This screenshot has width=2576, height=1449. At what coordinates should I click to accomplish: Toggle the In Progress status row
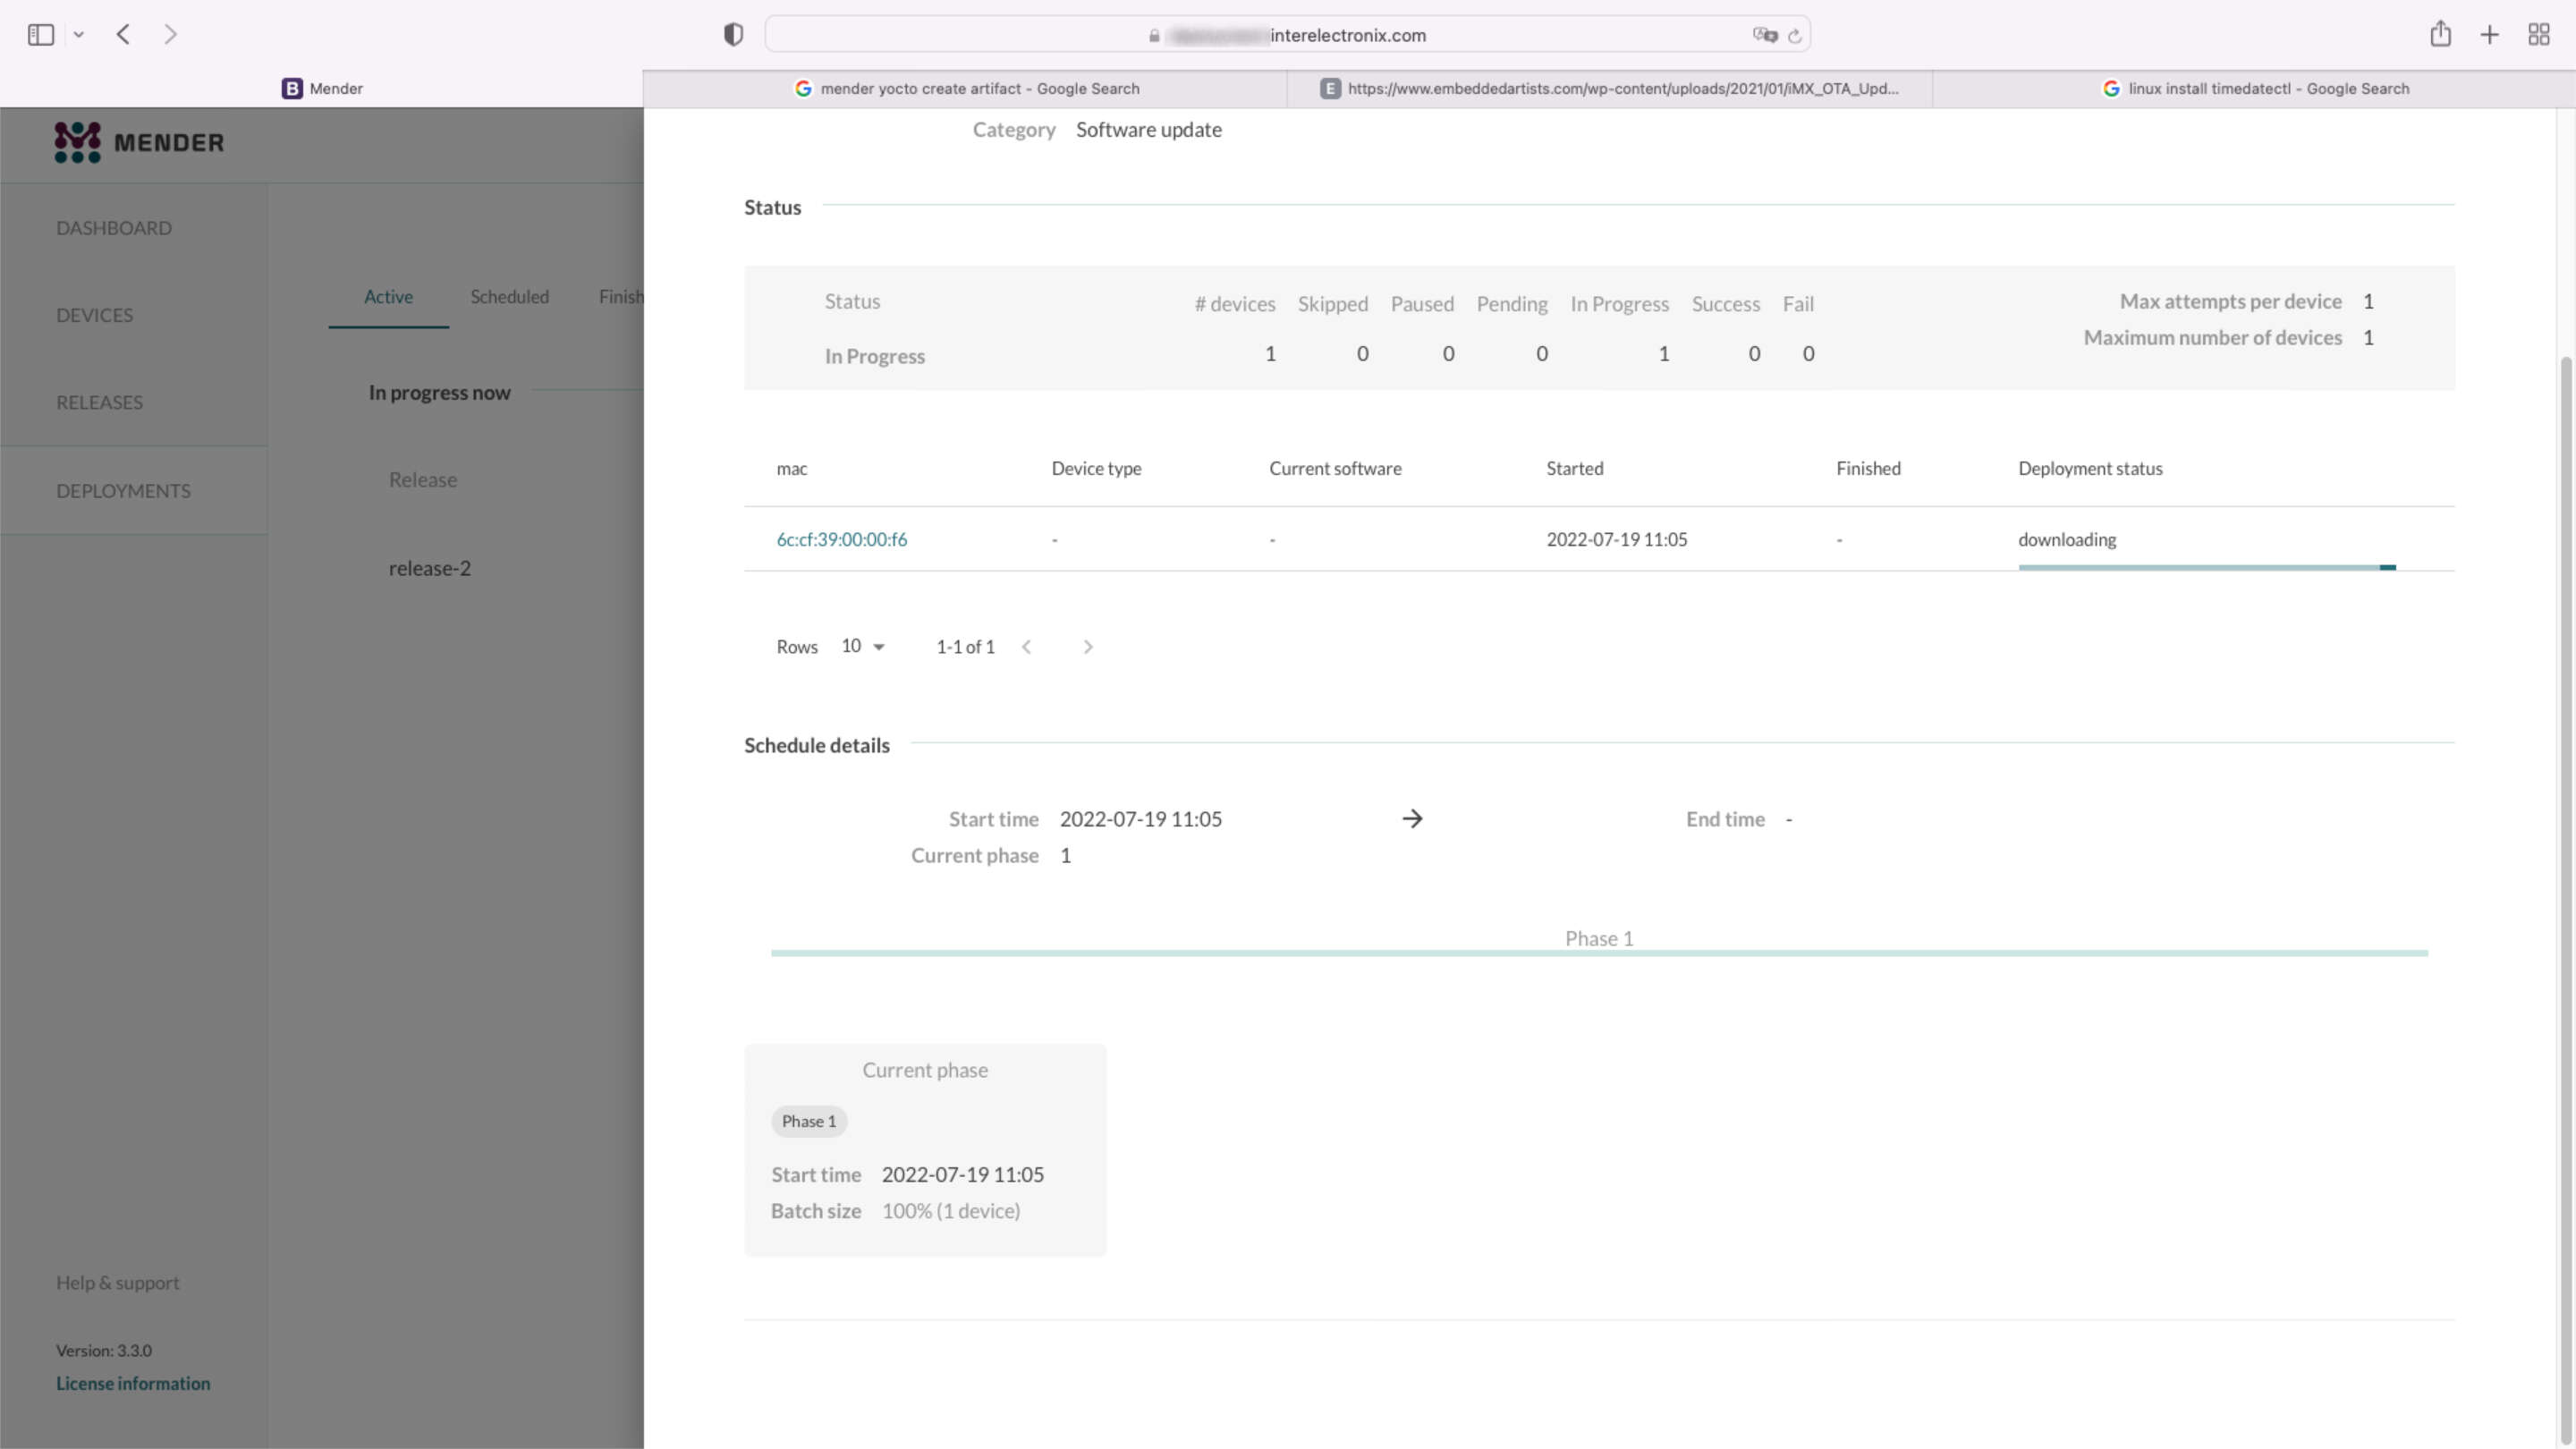tap(874, 354)
